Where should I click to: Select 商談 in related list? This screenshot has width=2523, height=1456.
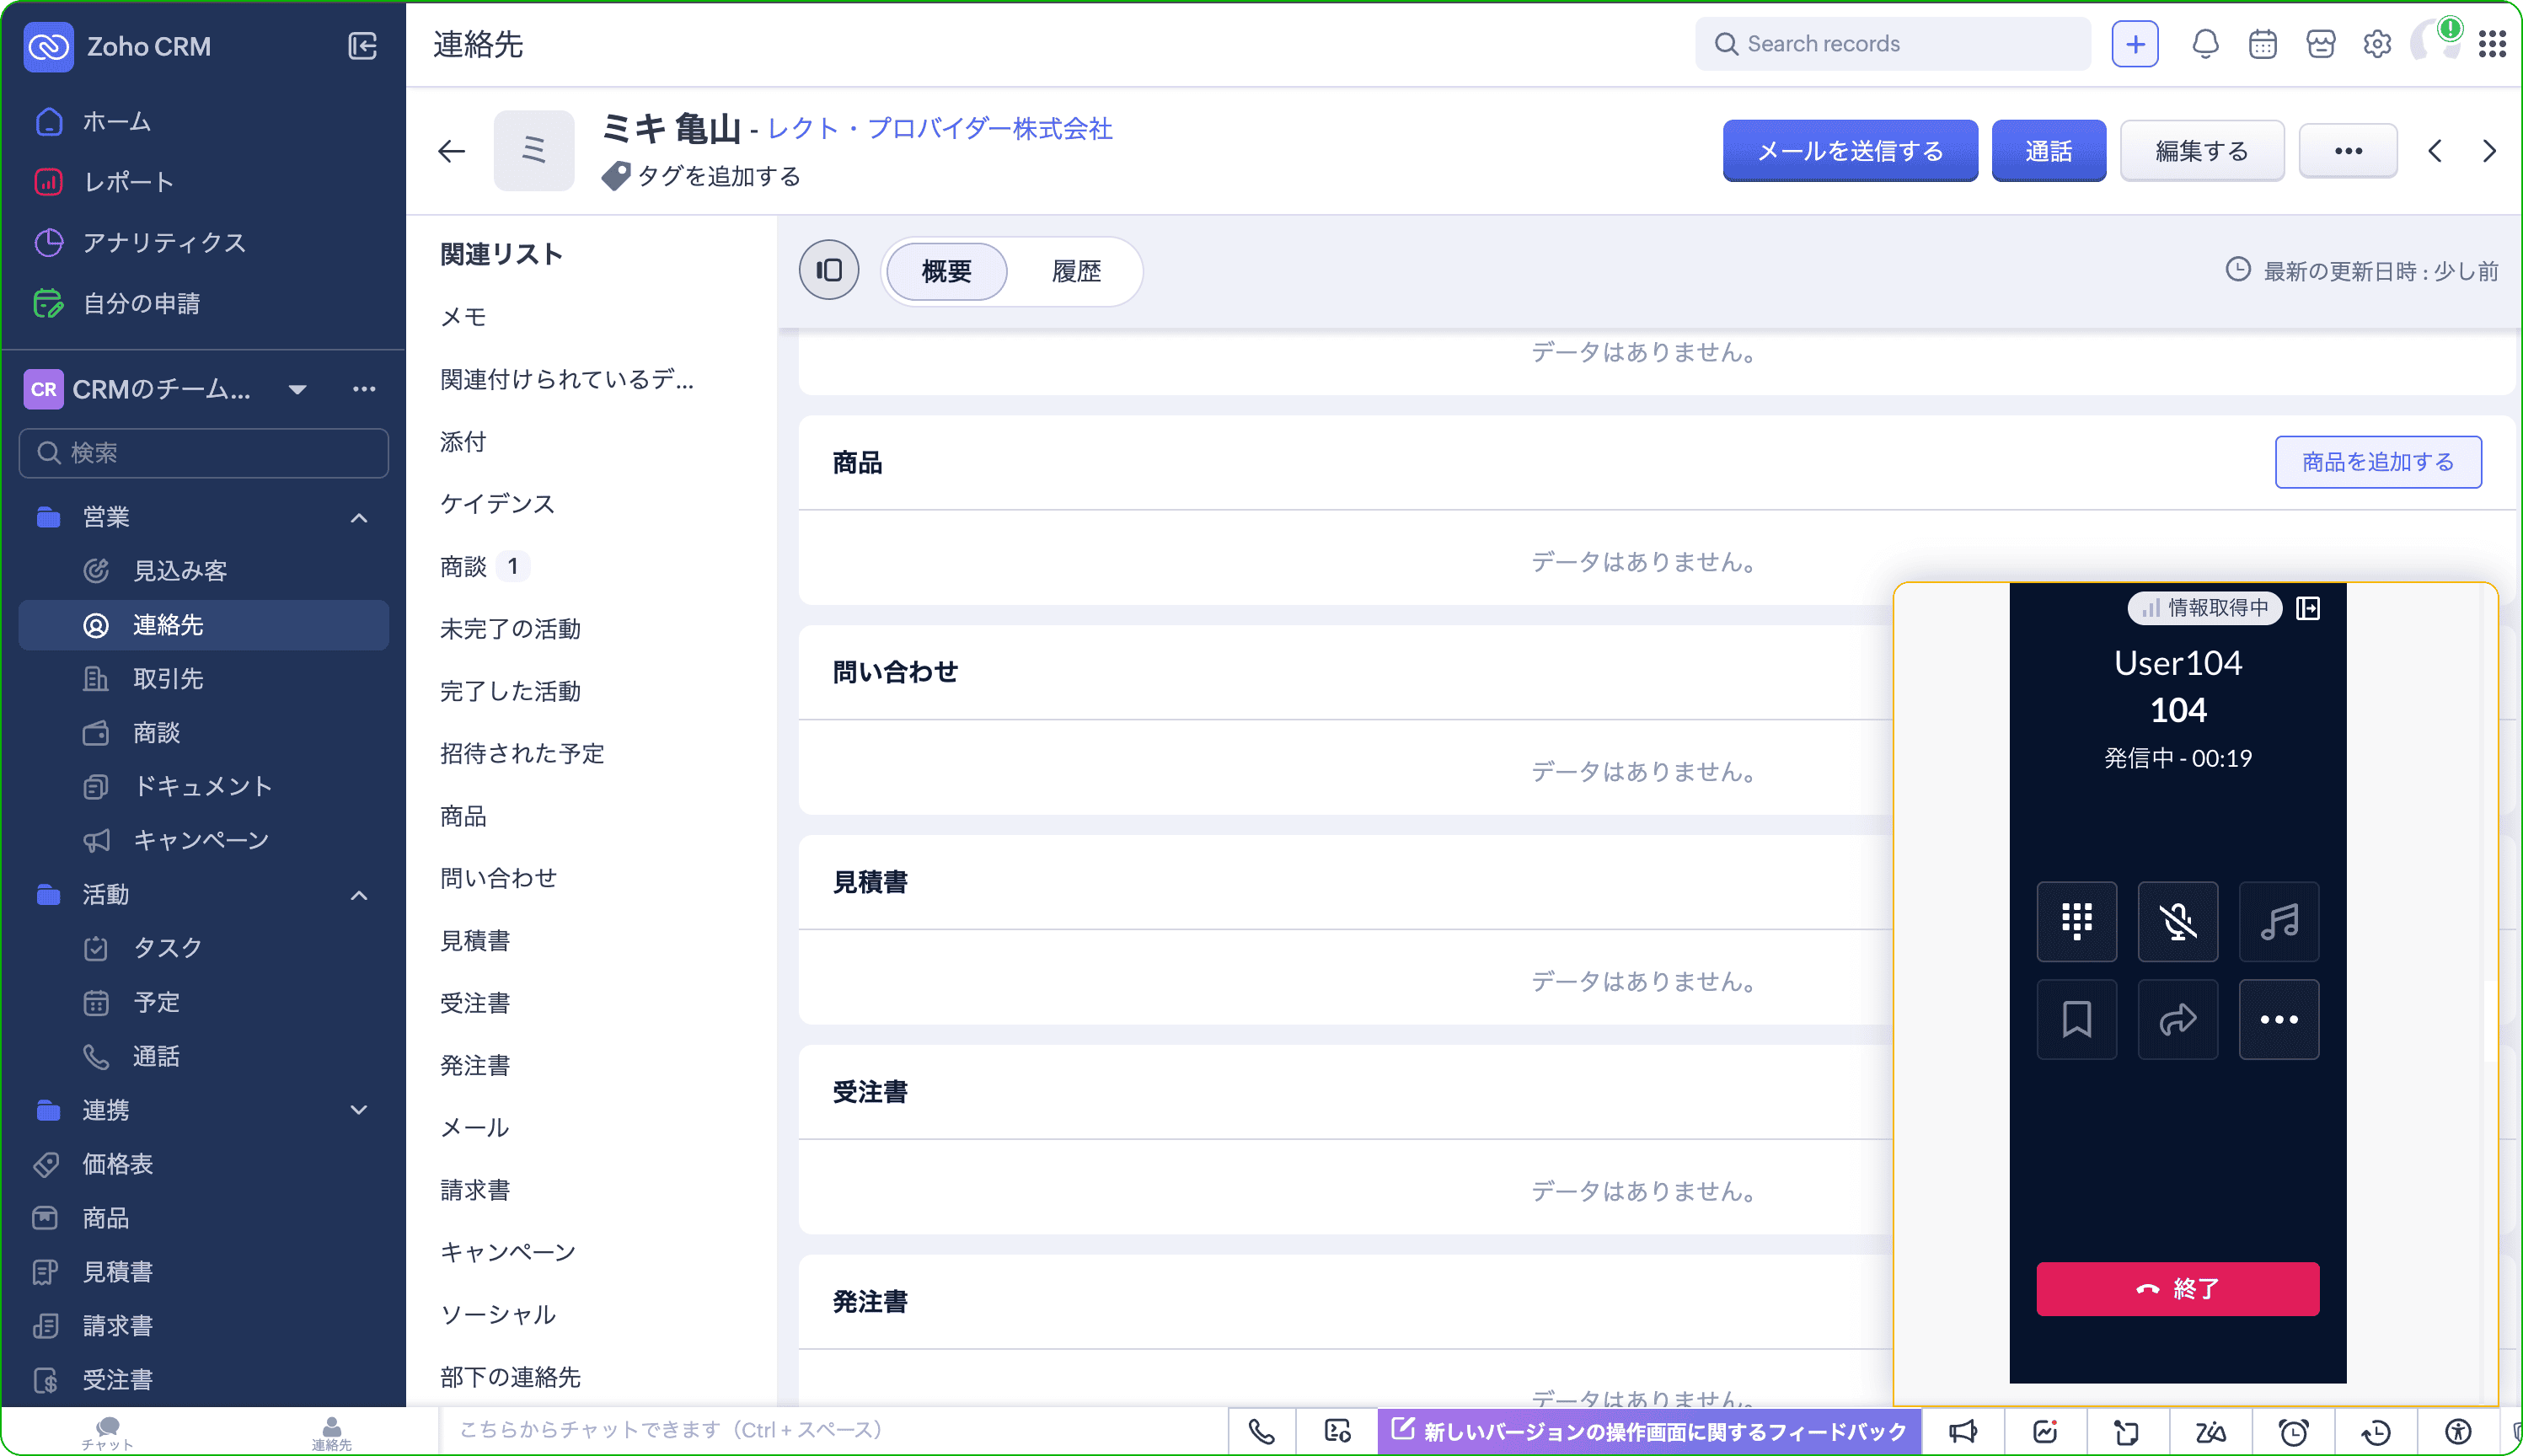click(464, 567)
